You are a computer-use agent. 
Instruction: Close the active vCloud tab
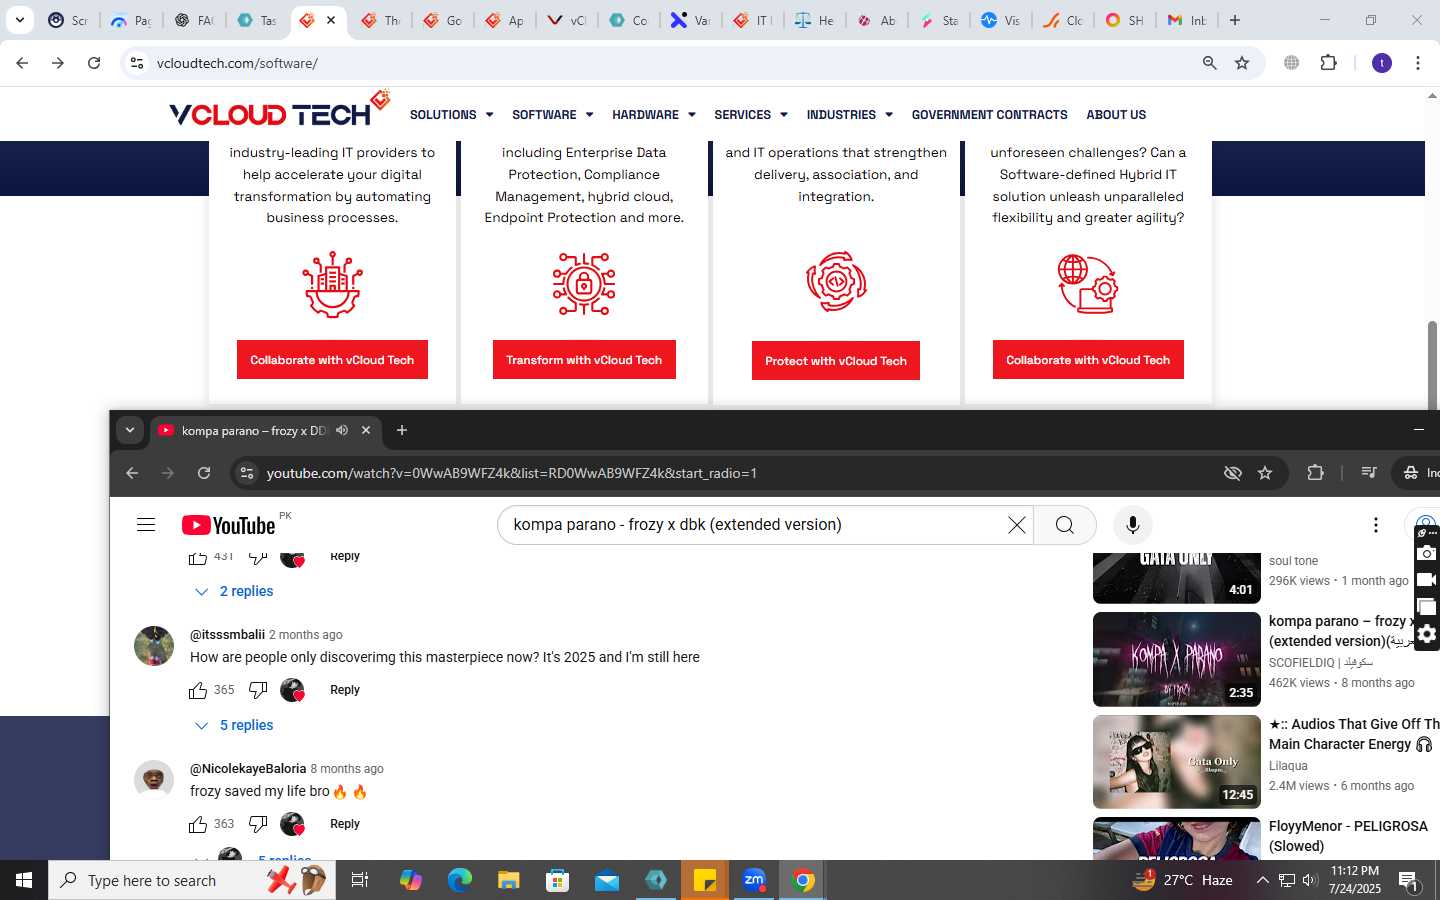pyautogui.click(x=331, y=20)
